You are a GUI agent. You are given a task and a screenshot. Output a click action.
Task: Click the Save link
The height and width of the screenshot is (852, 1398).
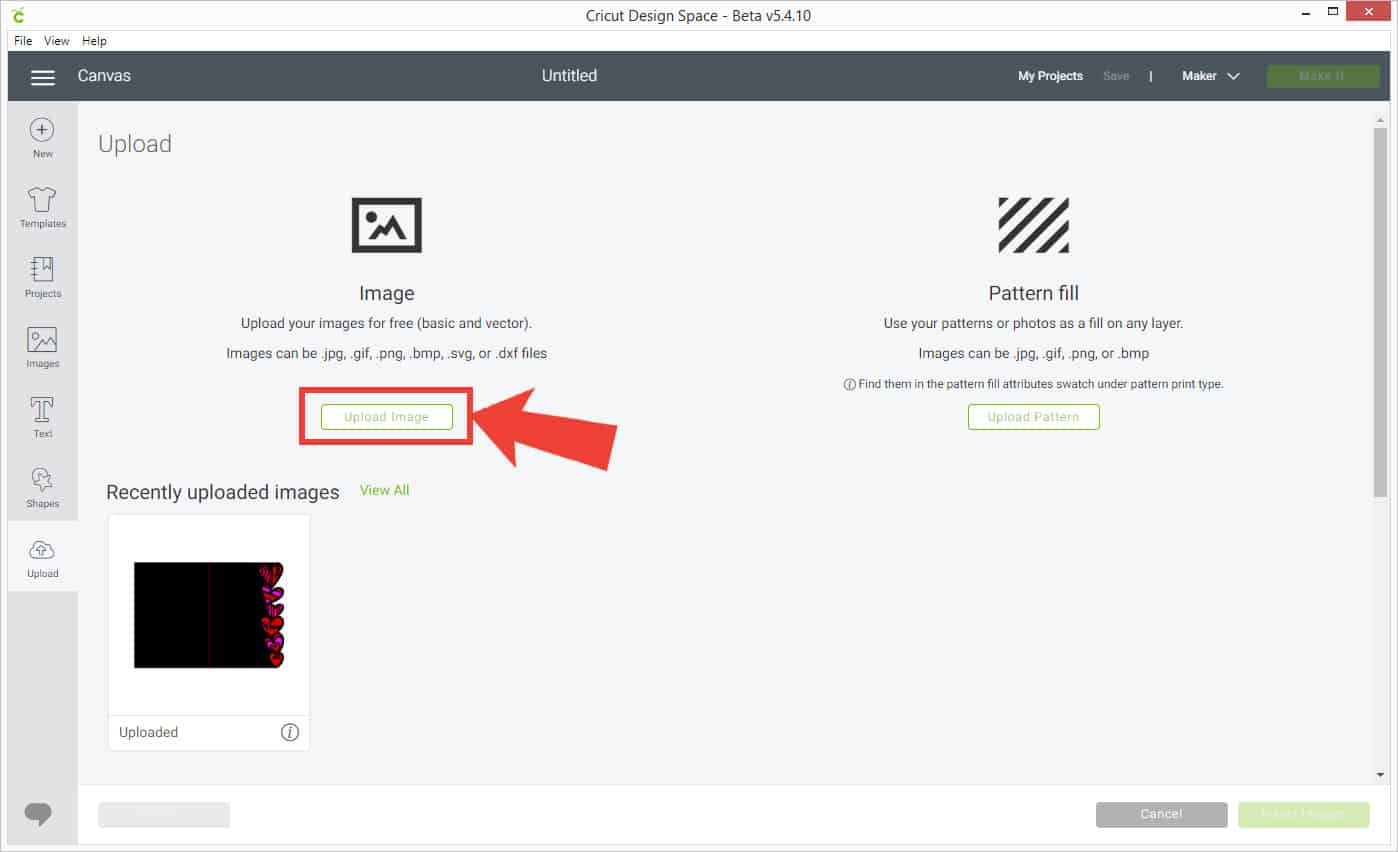[x=1116, y=76]
